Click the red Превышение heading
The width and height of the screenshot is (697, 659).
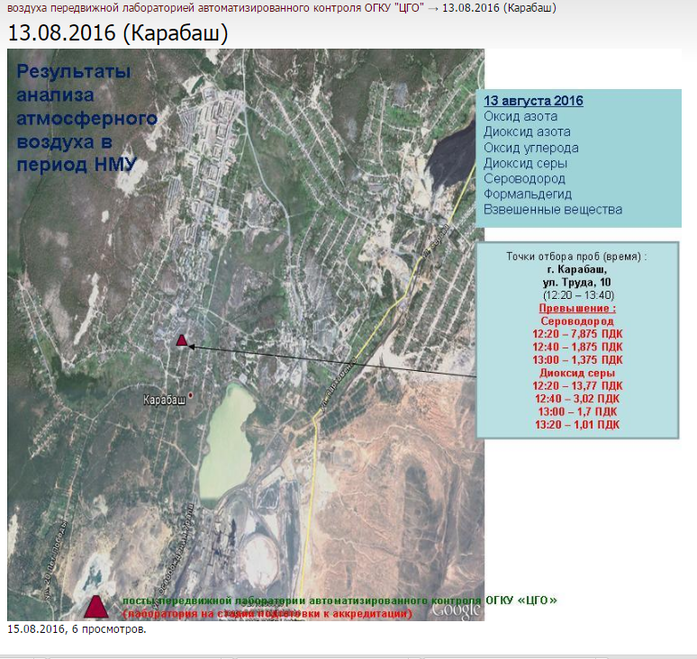pos(578,309)
